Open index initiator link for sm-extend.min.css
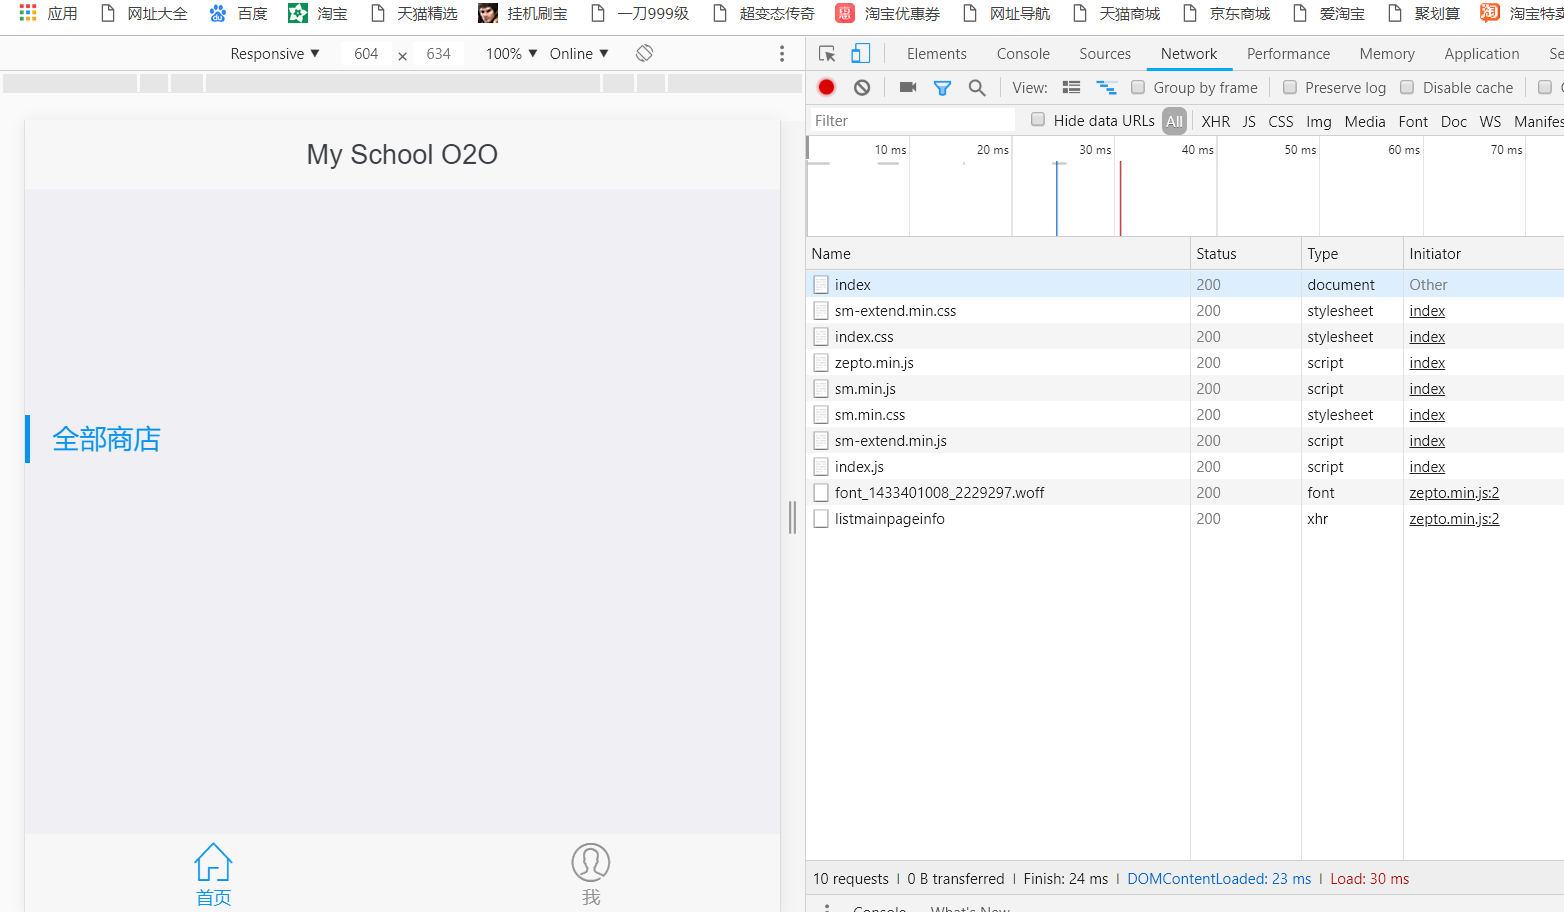 pos(1427,311)
